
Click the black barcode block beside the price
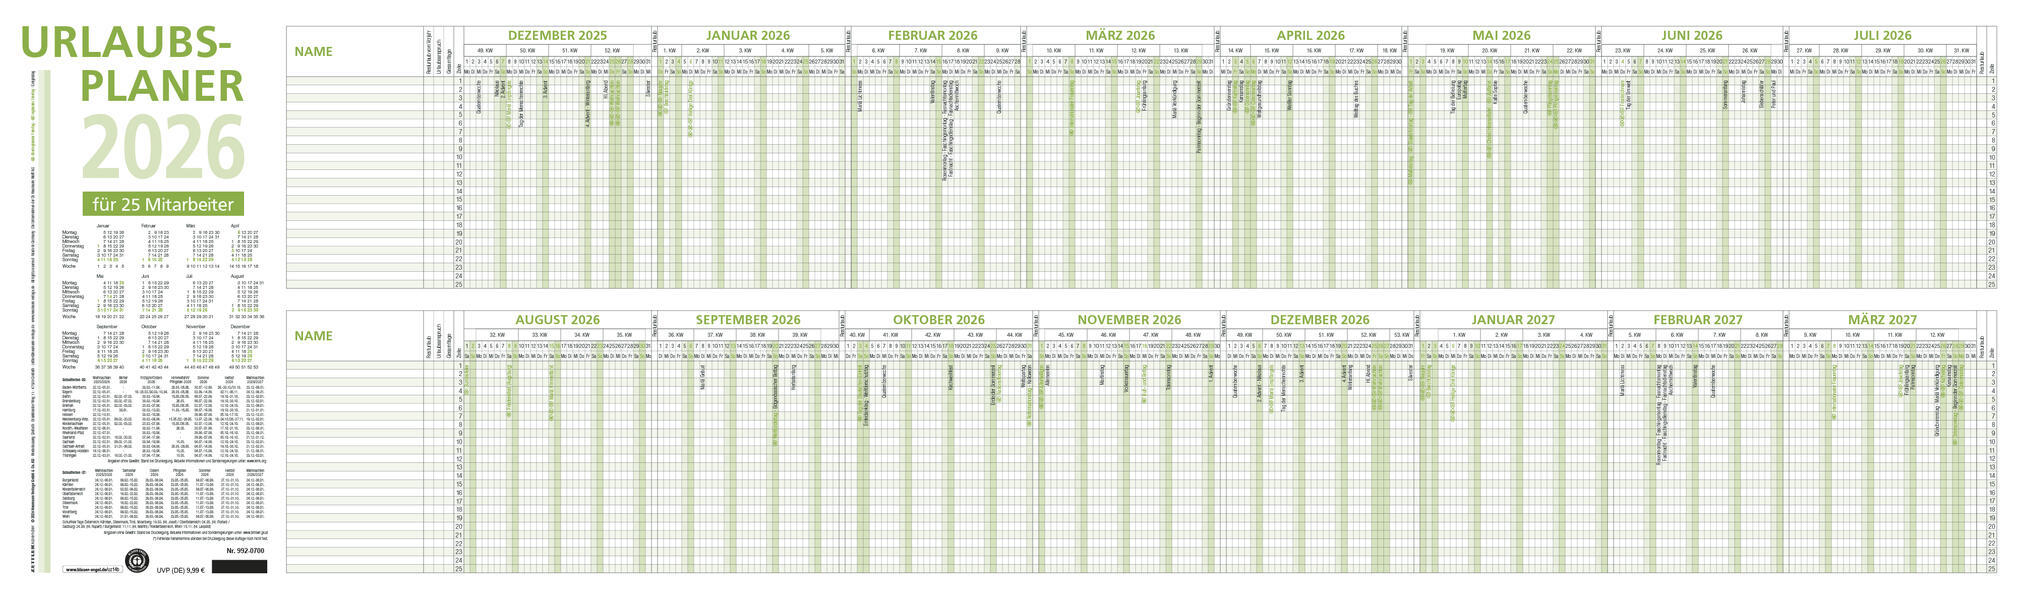coord(240,567)
